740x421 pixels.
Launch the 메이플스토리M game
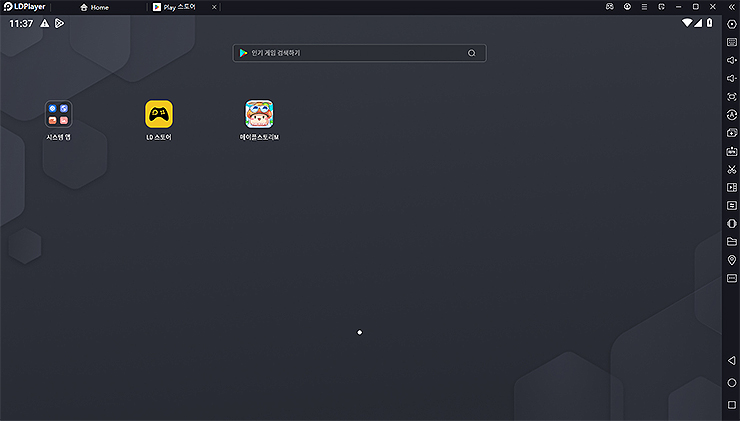click(259, 120)
